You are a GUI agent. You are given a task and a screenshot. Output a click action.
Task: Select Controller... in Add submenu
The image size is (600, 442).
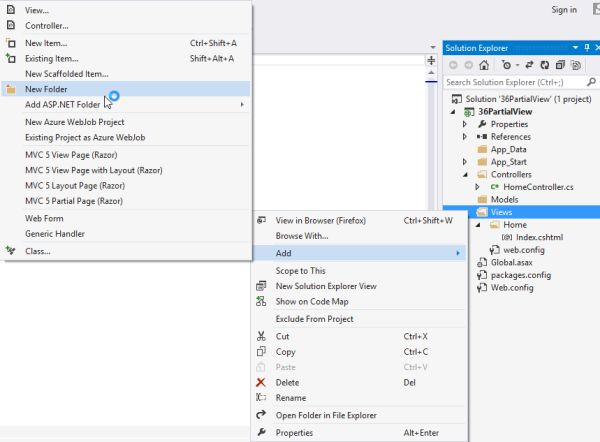(x=47, y=26)
